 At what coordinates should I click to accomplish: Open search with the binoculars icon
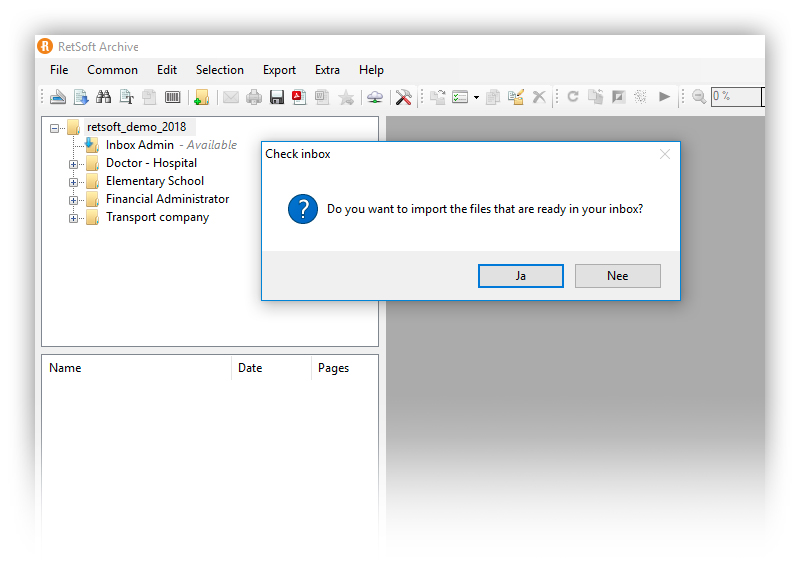[104, 96]
